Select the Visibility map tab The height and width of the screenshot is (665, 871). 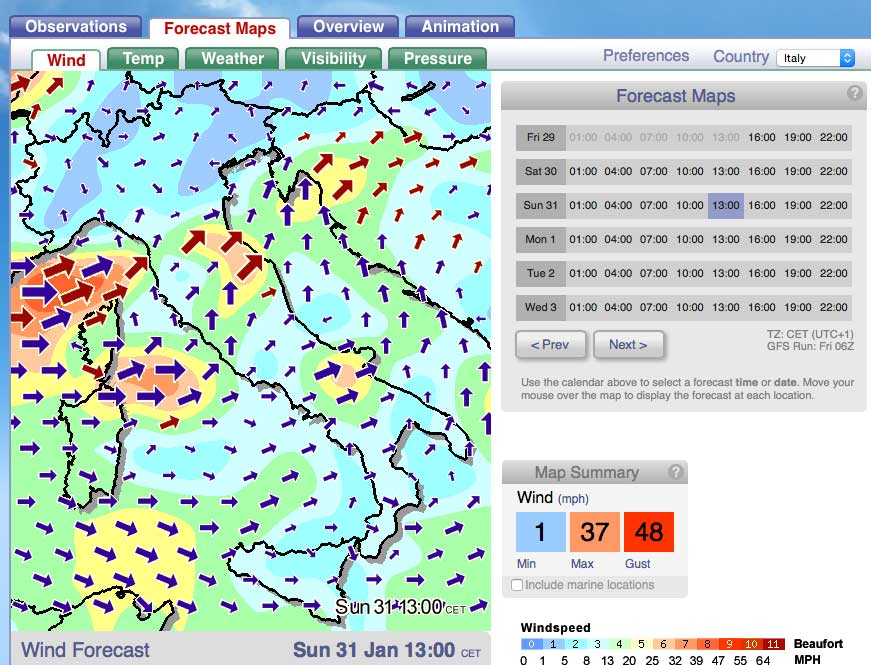[333, 59]
